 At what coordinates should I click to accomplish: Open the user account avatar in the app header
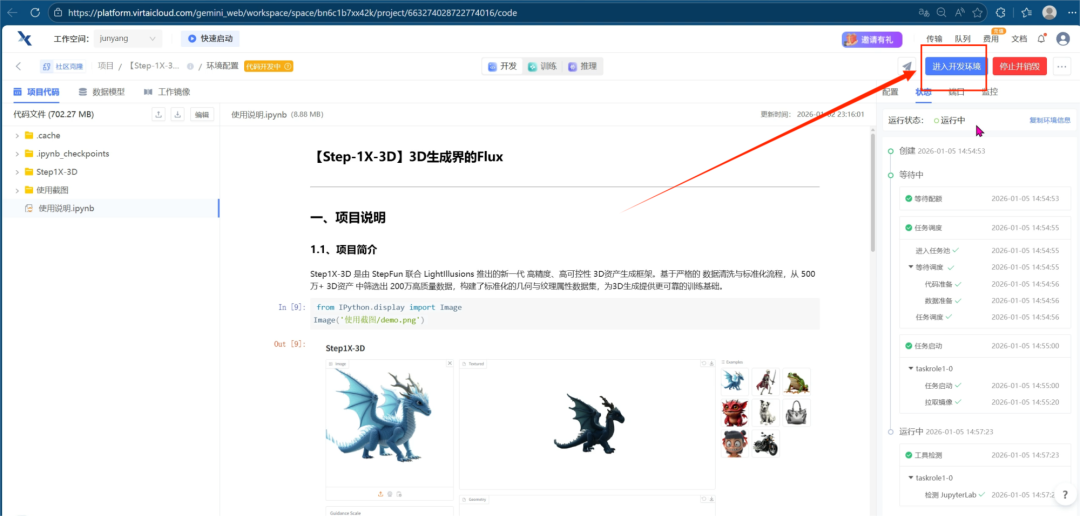point(1062,39)
